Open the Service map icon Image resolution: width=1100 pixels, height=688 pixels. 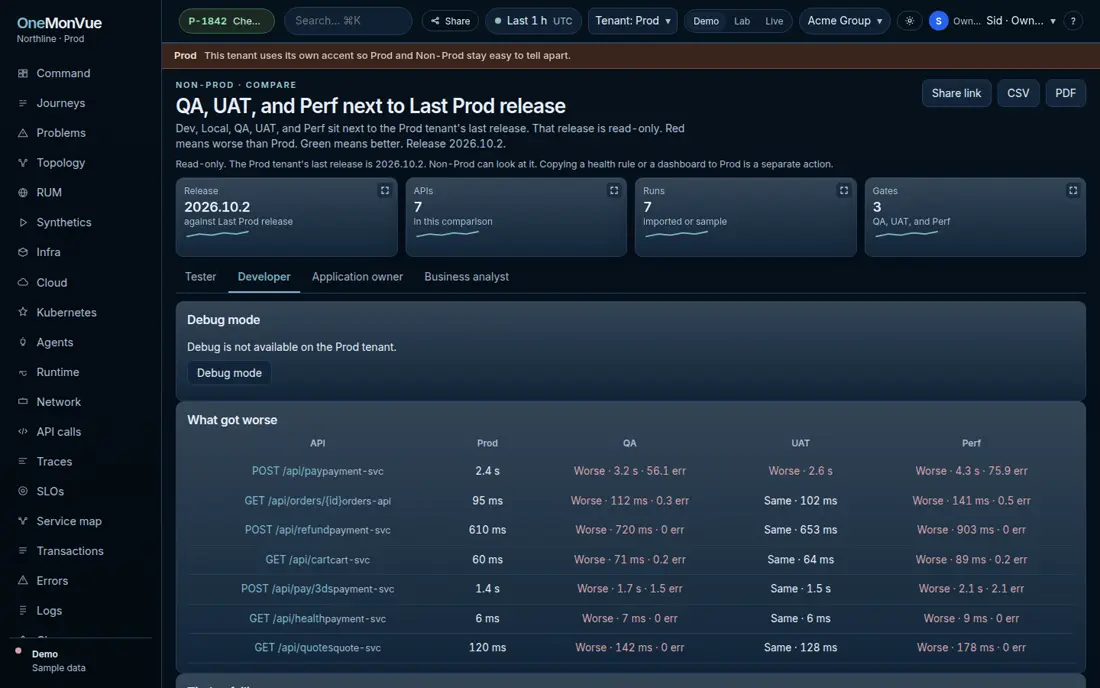coord(22,521)
